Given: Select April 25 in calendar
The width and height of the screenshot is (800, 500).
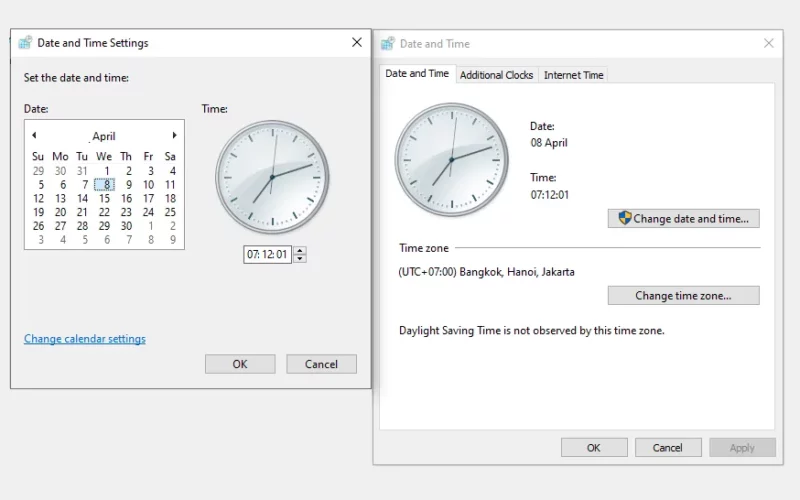Looking at the screenshot, I should pos(170,212).
